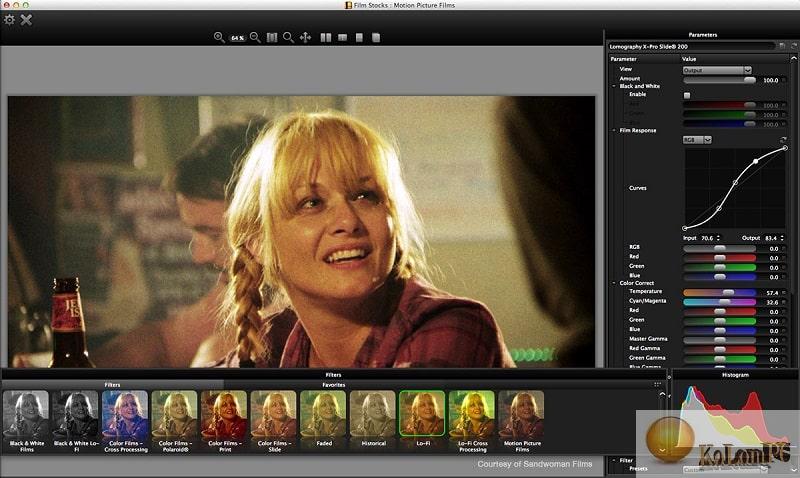Screen dimensions: 800x478
Task: Select the pan move-arrows tool
Action: click(306, 37)
